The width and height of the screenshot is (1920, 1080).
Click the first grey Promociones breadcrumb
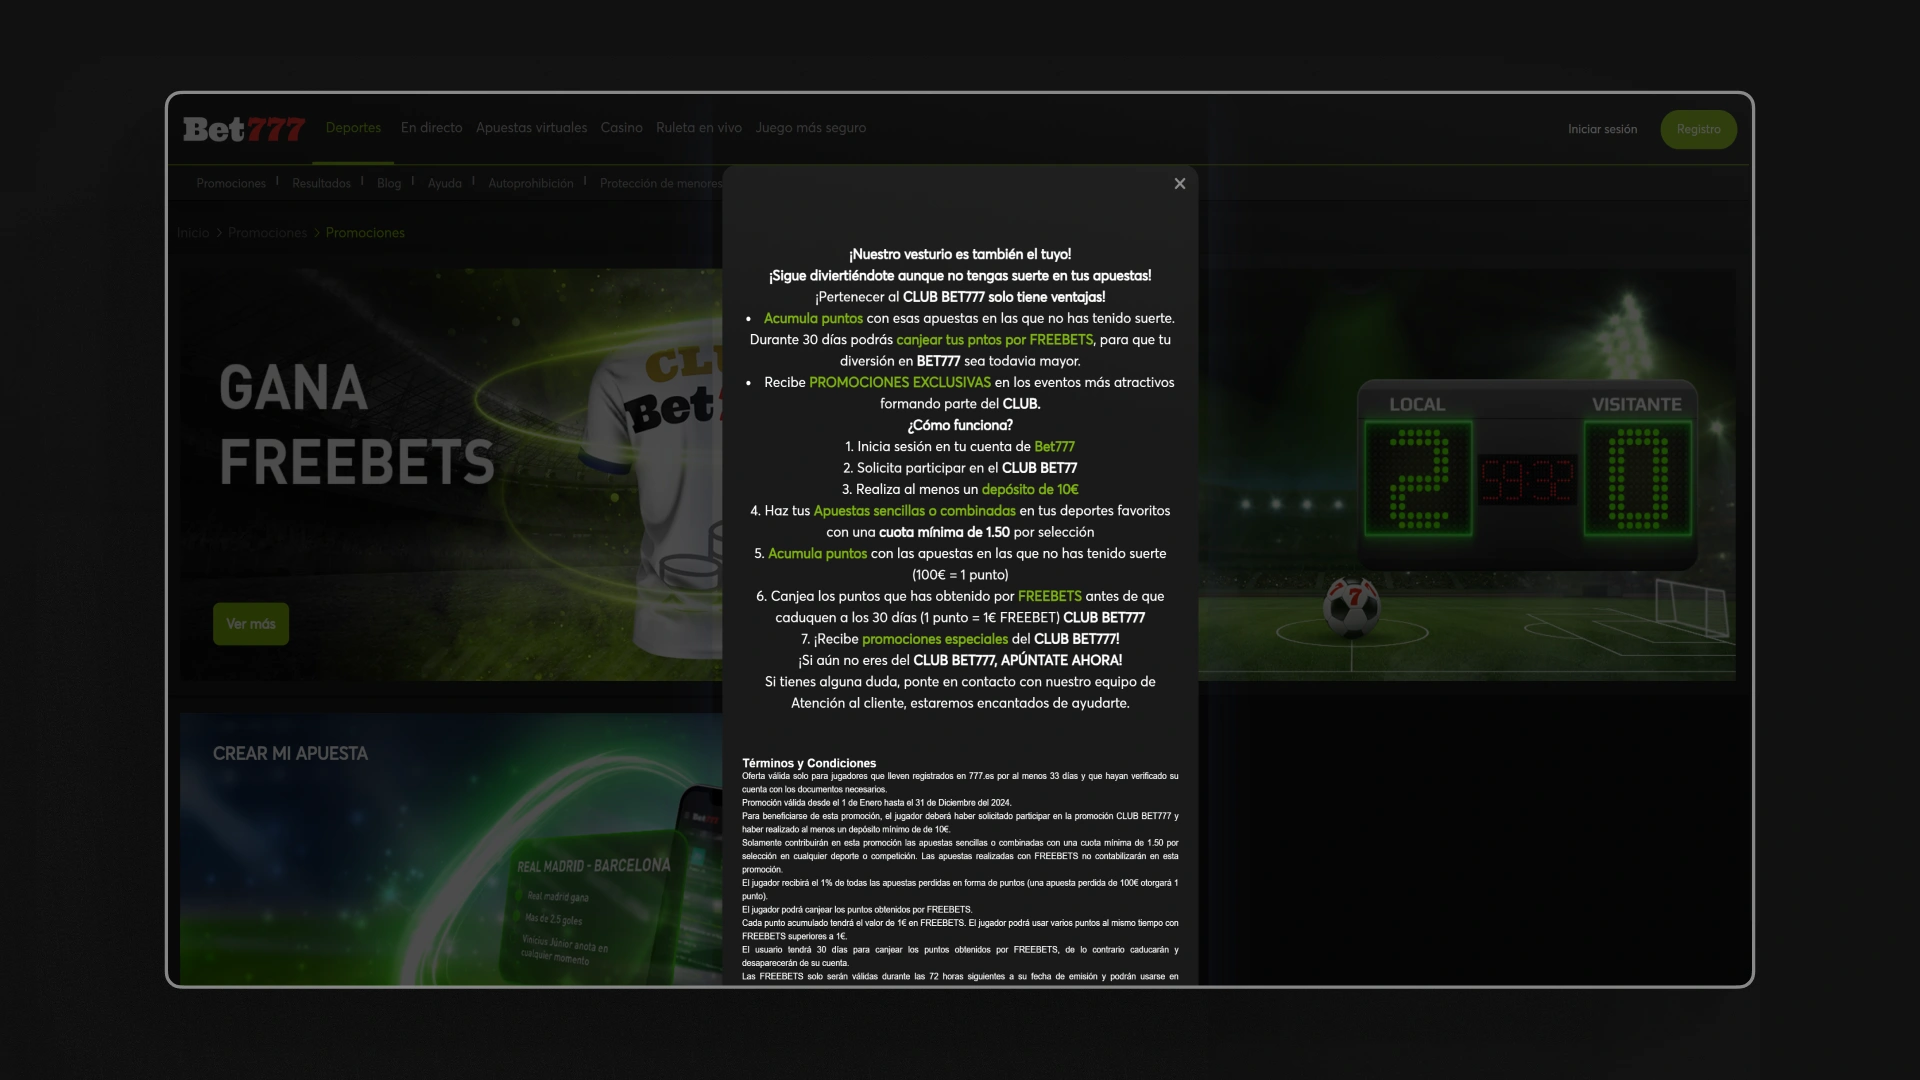pos(267,233)
